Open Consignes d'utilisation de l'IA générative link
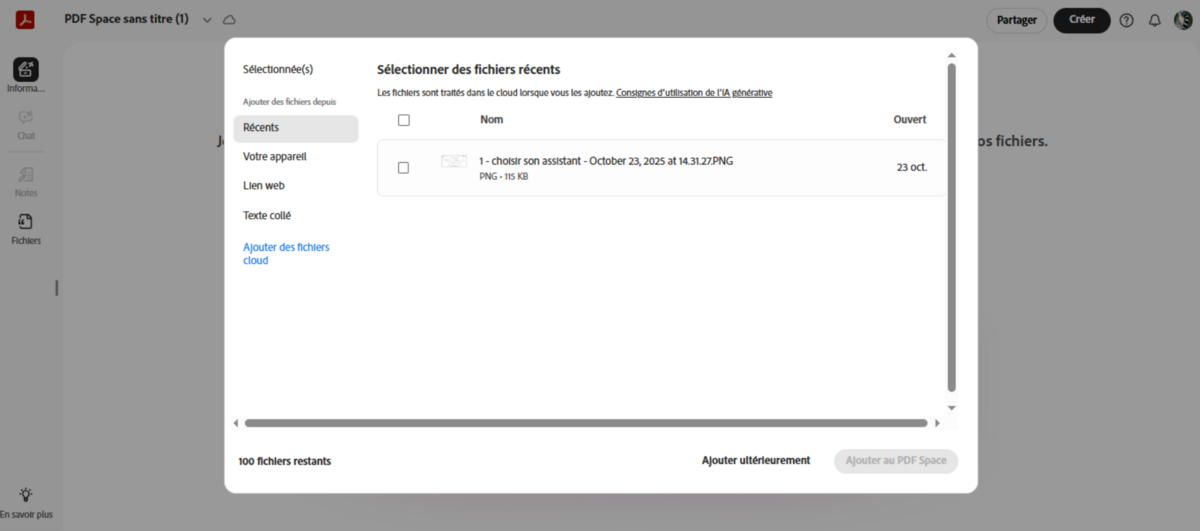Image resolution: width=1200 pixels, height=531 pixels. click(694, 93)
